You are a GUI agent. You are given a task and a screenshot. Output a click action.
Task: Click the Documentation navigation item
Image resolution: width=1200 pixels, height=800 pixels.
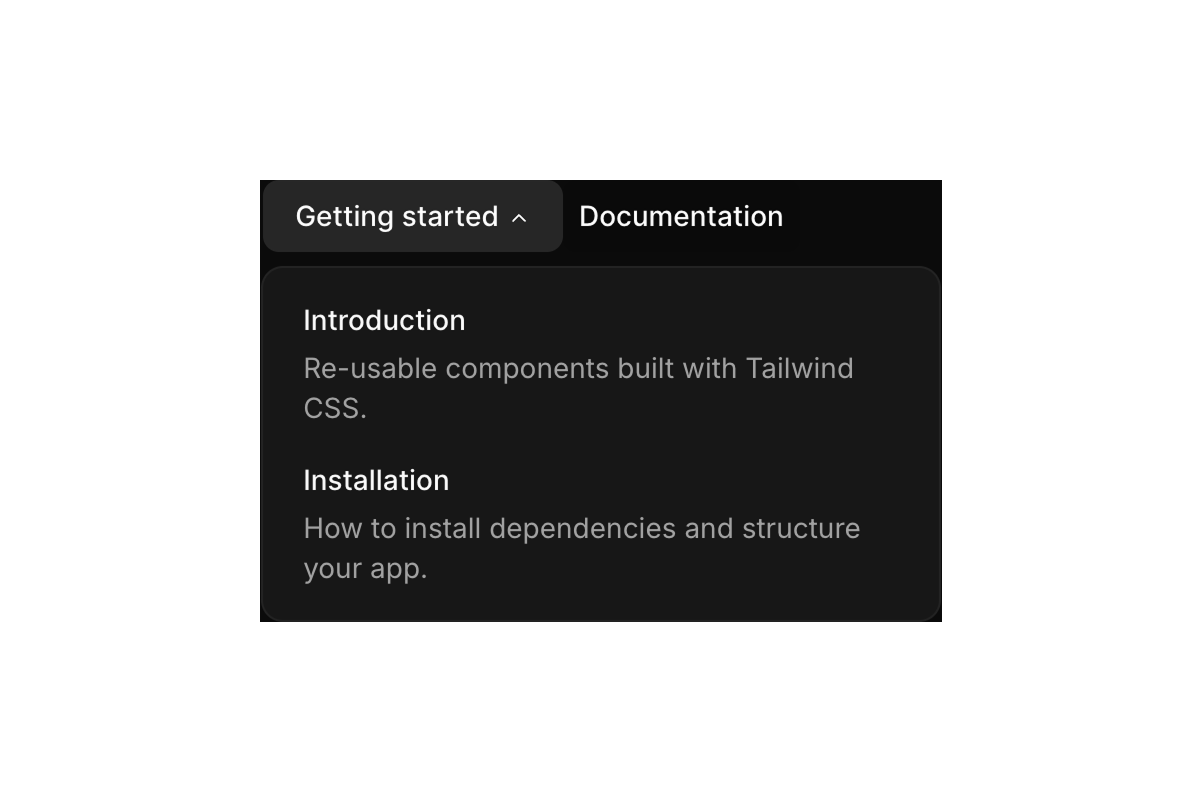point(680,216)
